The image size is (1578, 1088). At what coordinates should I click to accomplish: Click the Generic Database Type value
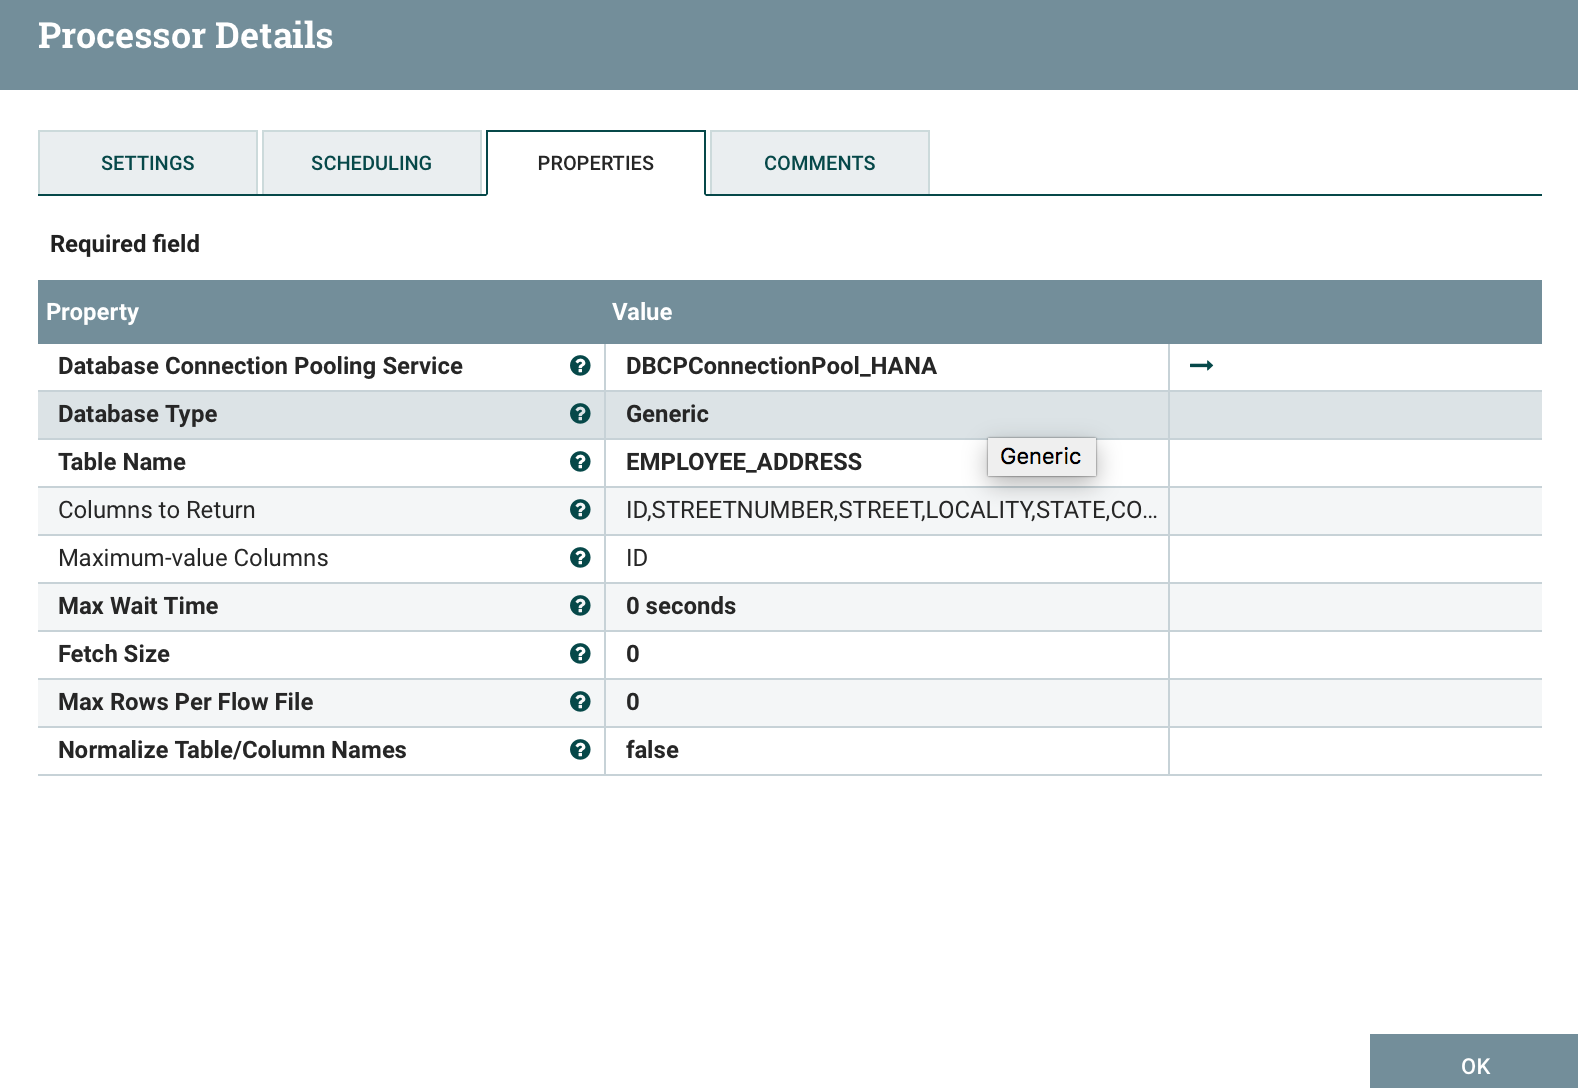pyautogui.click(x=668, y=414)
